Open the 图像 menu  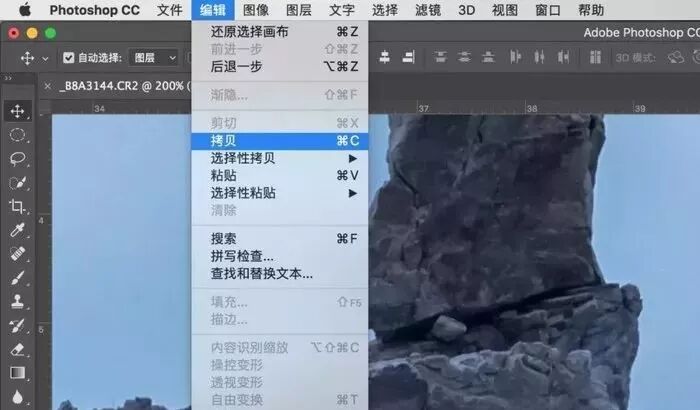[256, 10]
